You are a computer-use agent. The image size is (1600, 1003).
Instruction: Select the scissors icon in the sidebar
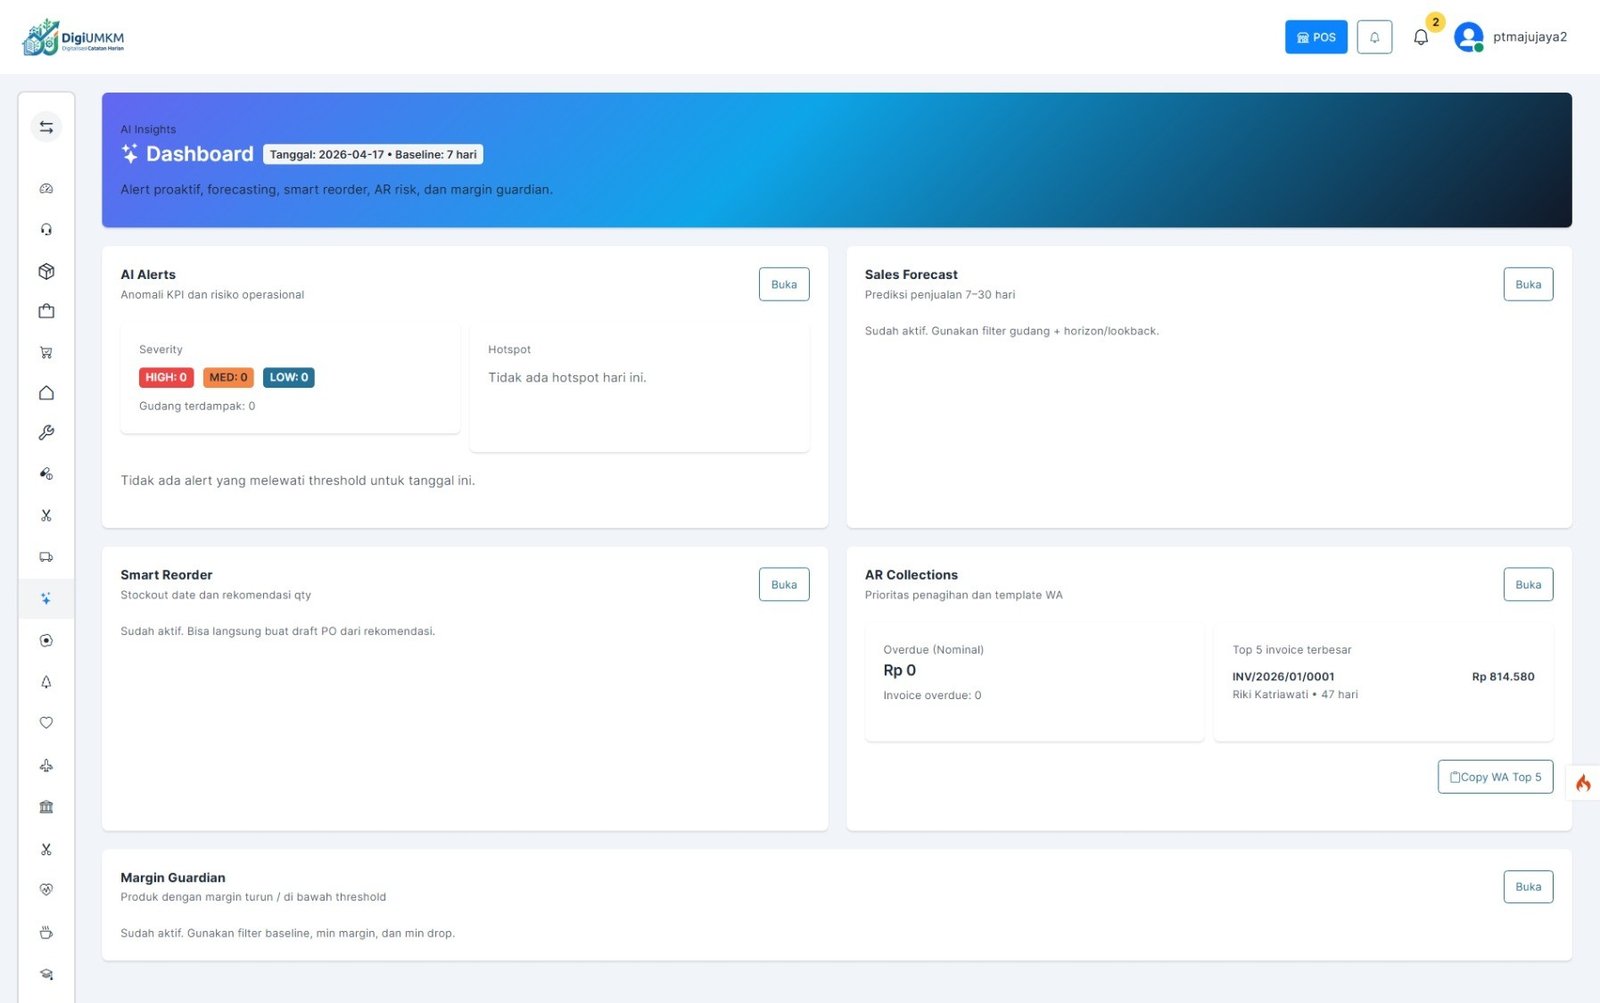pos(46,515)
